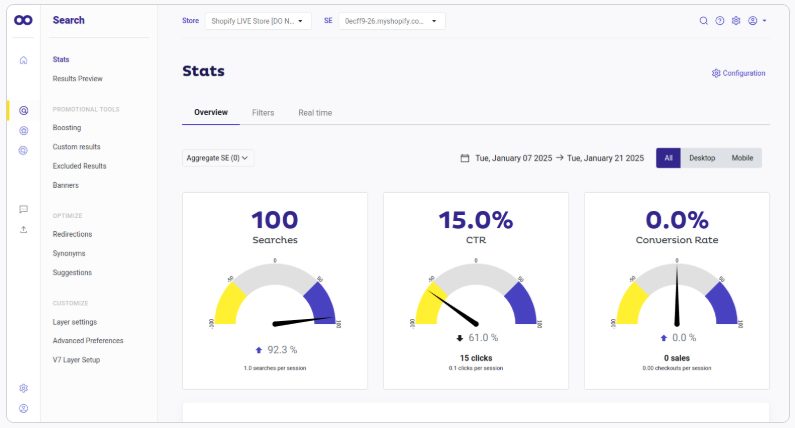Click the gear settings icon in header
The width and height of the screenshot is (795, 428).
(x=735, y=20)
